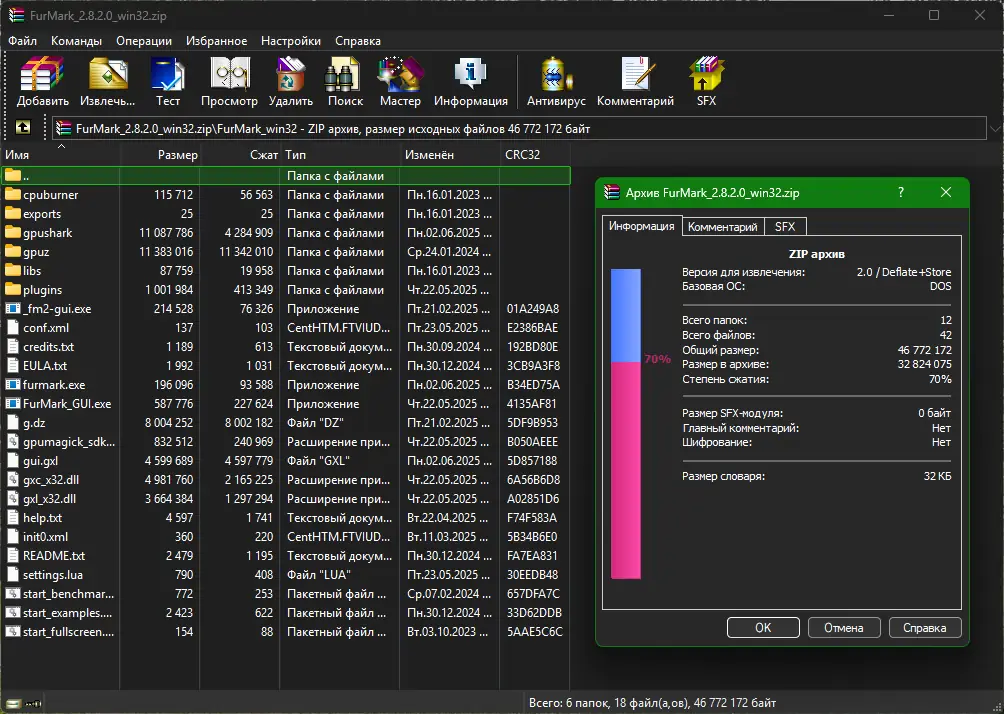This screenshot has height=714, width=1004.
Task: Click the Поиск (Find) binoculars icon
Action: point(345,81)
